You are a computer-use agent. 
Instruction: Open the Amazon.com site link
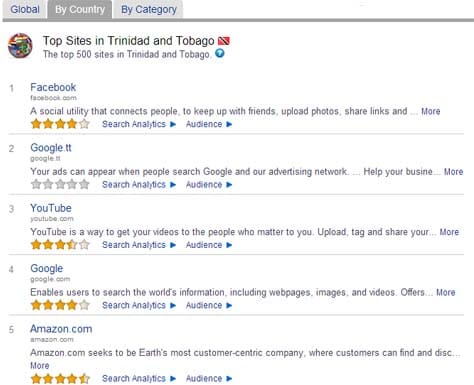coord(61,329)
